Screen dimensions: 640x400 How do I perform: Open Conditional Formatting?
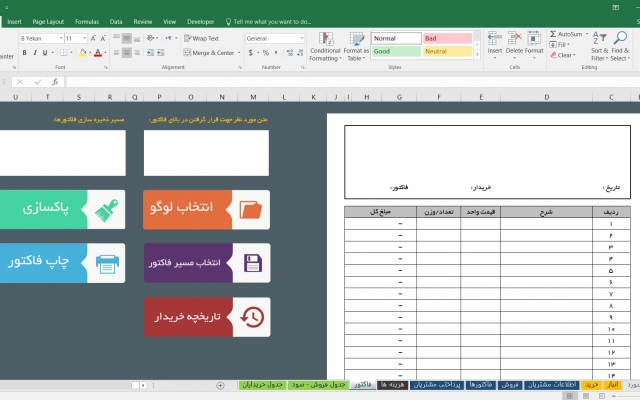coord(325,47)
